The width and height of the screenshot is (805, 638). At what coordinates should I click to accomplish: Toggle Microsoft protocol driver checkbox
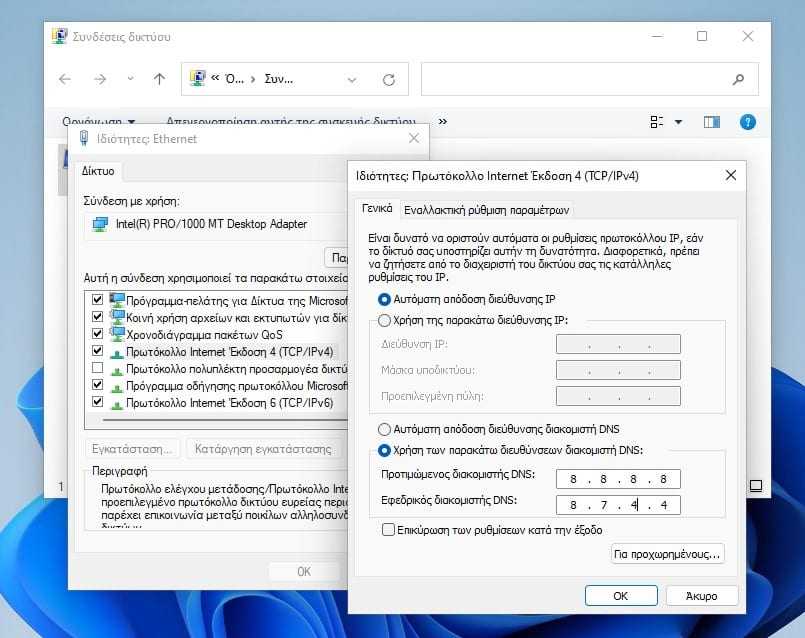pos(97,384)
